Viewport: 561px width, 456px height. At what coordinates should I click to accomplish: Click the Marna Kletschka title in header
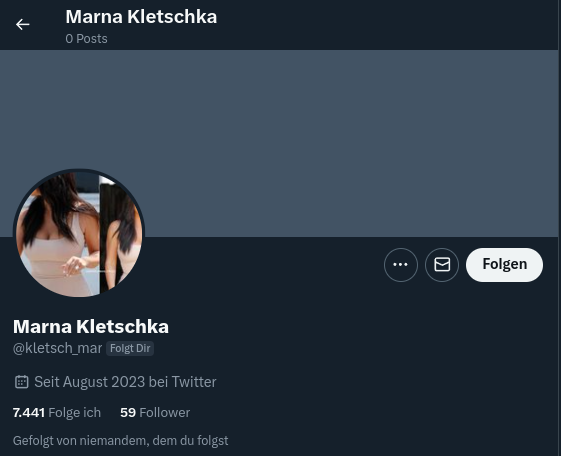click(x=141, y=17)
